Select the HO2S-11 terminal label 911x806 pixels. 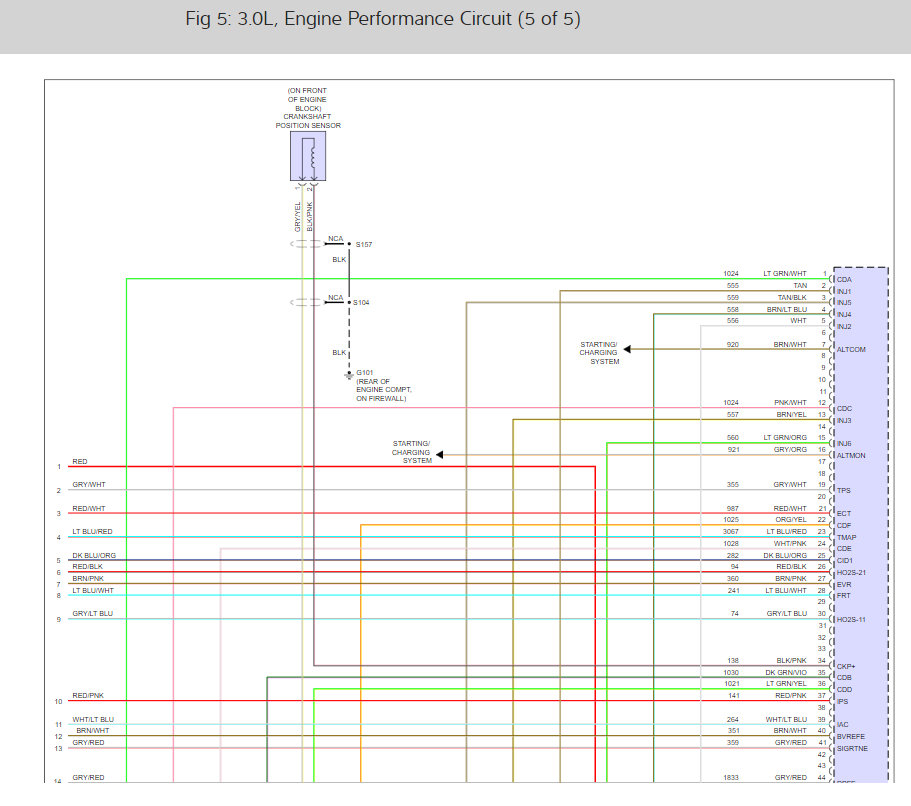point(851,619)
